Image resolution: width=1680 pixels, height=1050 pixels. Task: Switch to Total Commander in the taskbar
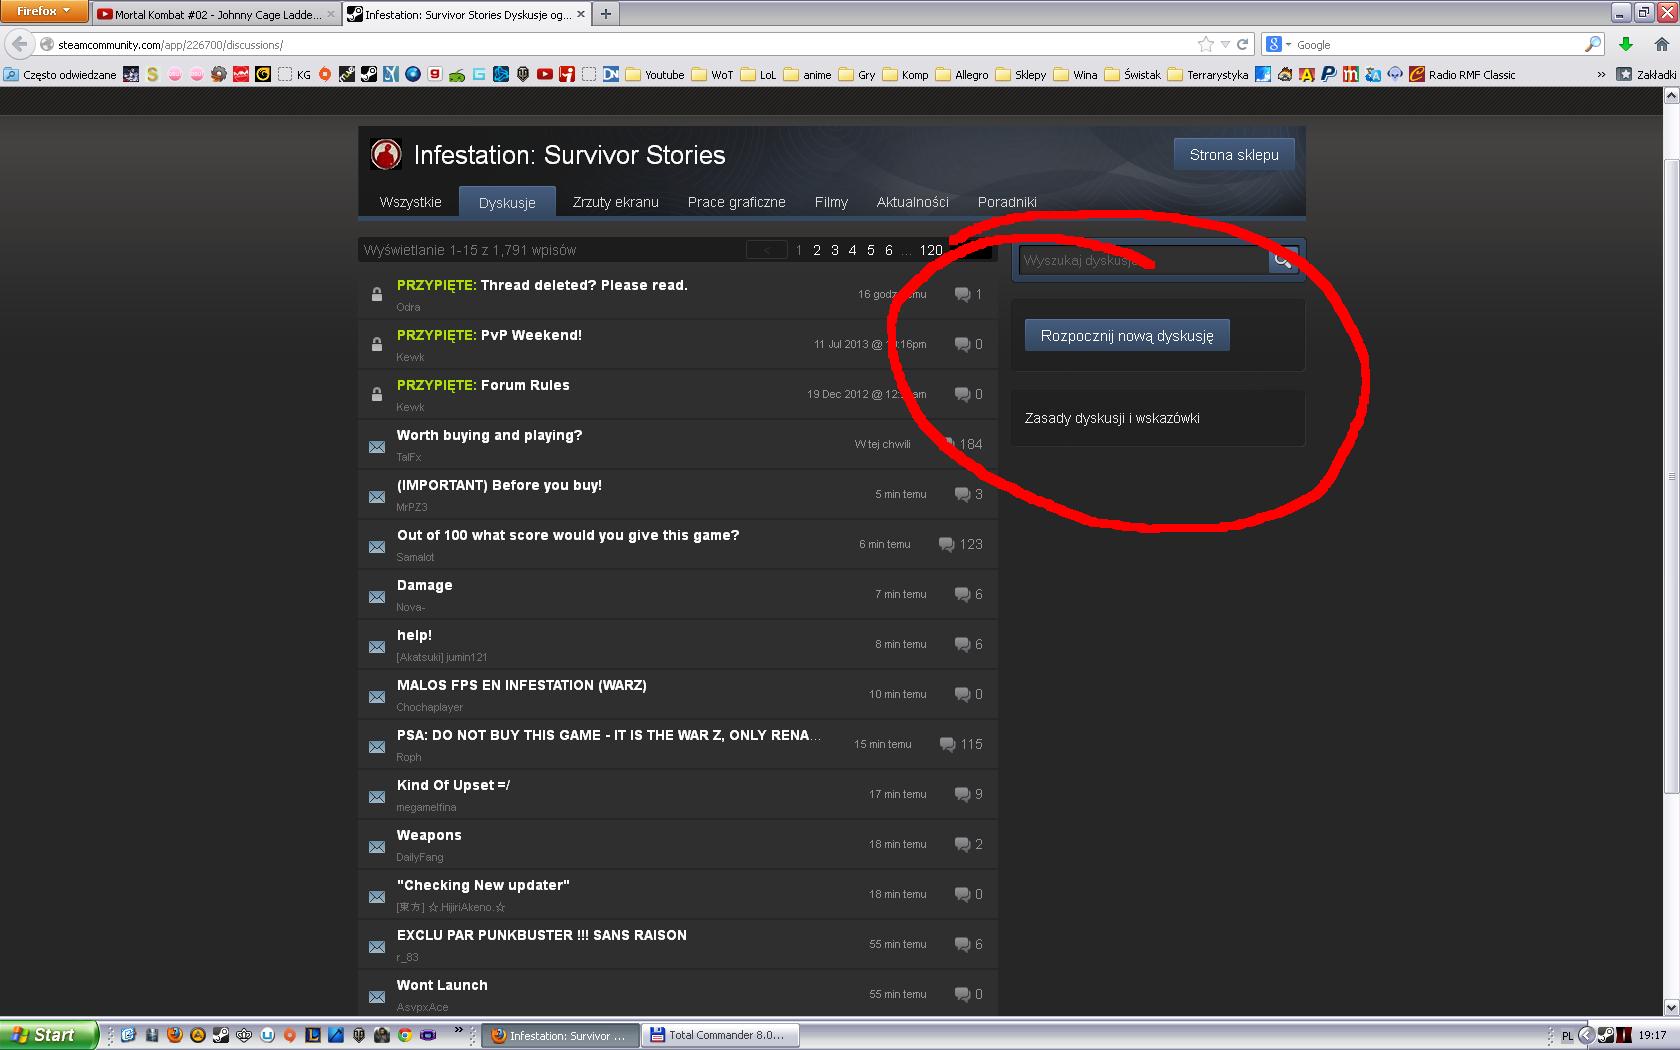tap(720, 1035)
